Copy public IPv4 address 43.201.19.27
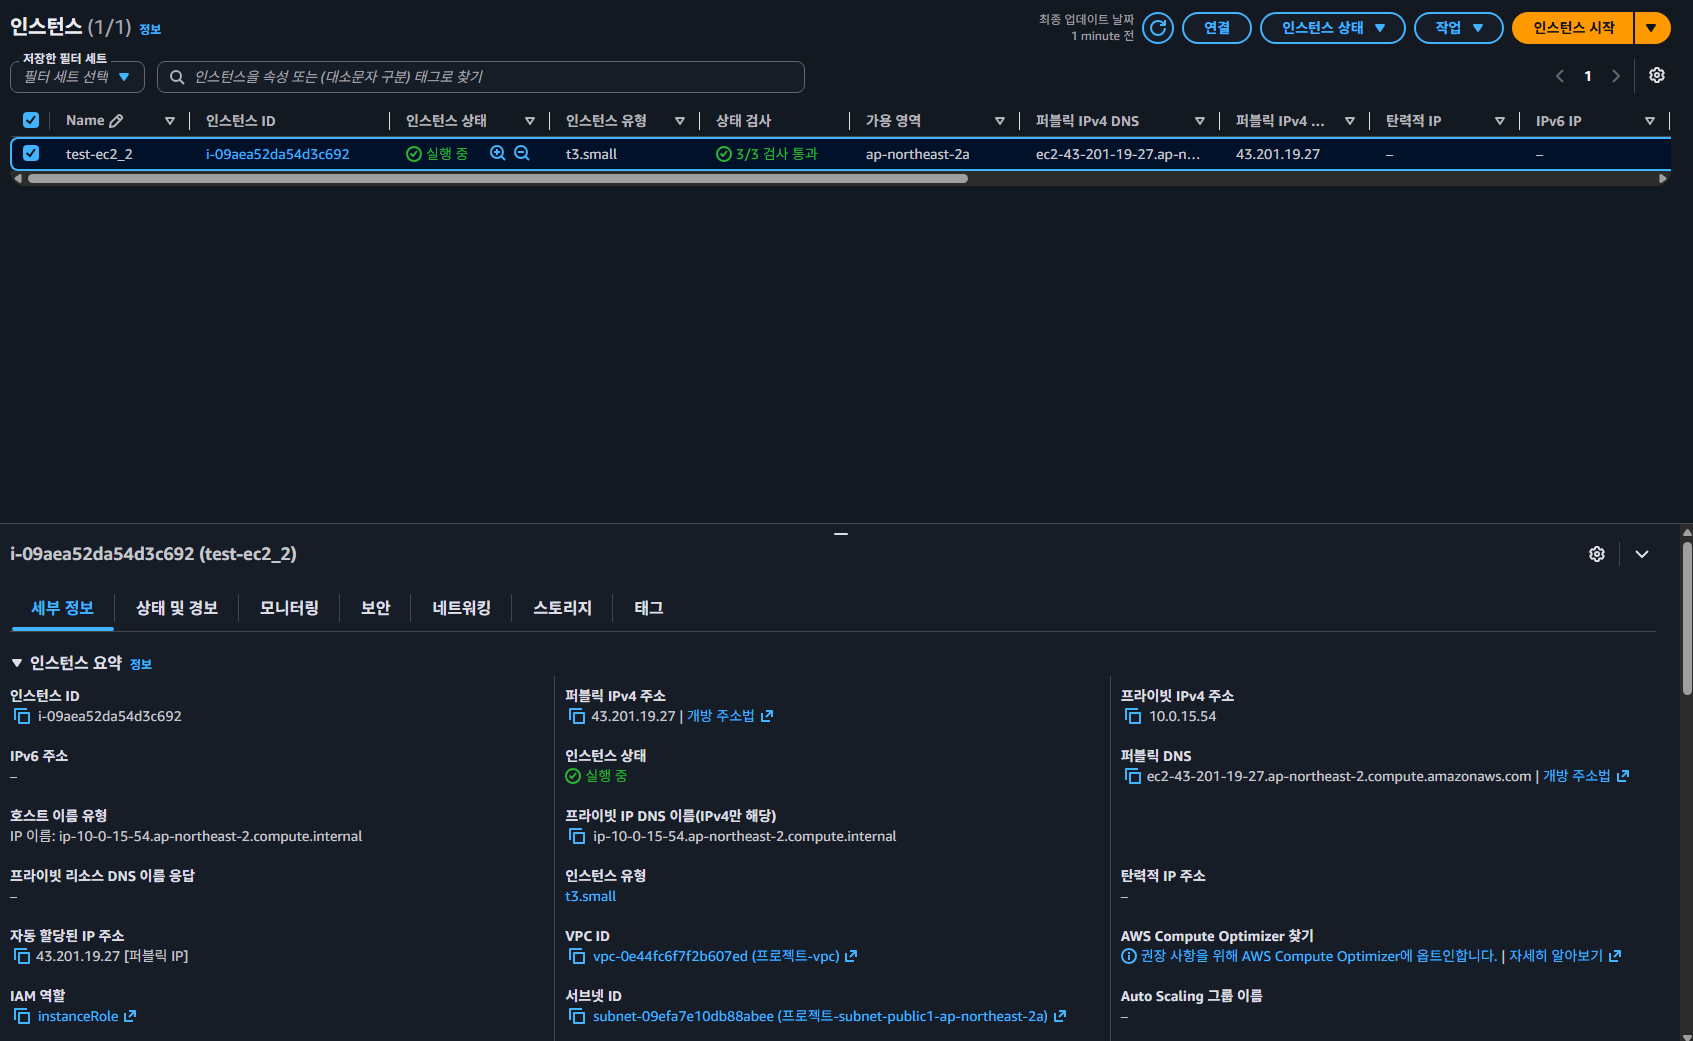Viewport: 1693px width, 1041px height. point(577,716)
